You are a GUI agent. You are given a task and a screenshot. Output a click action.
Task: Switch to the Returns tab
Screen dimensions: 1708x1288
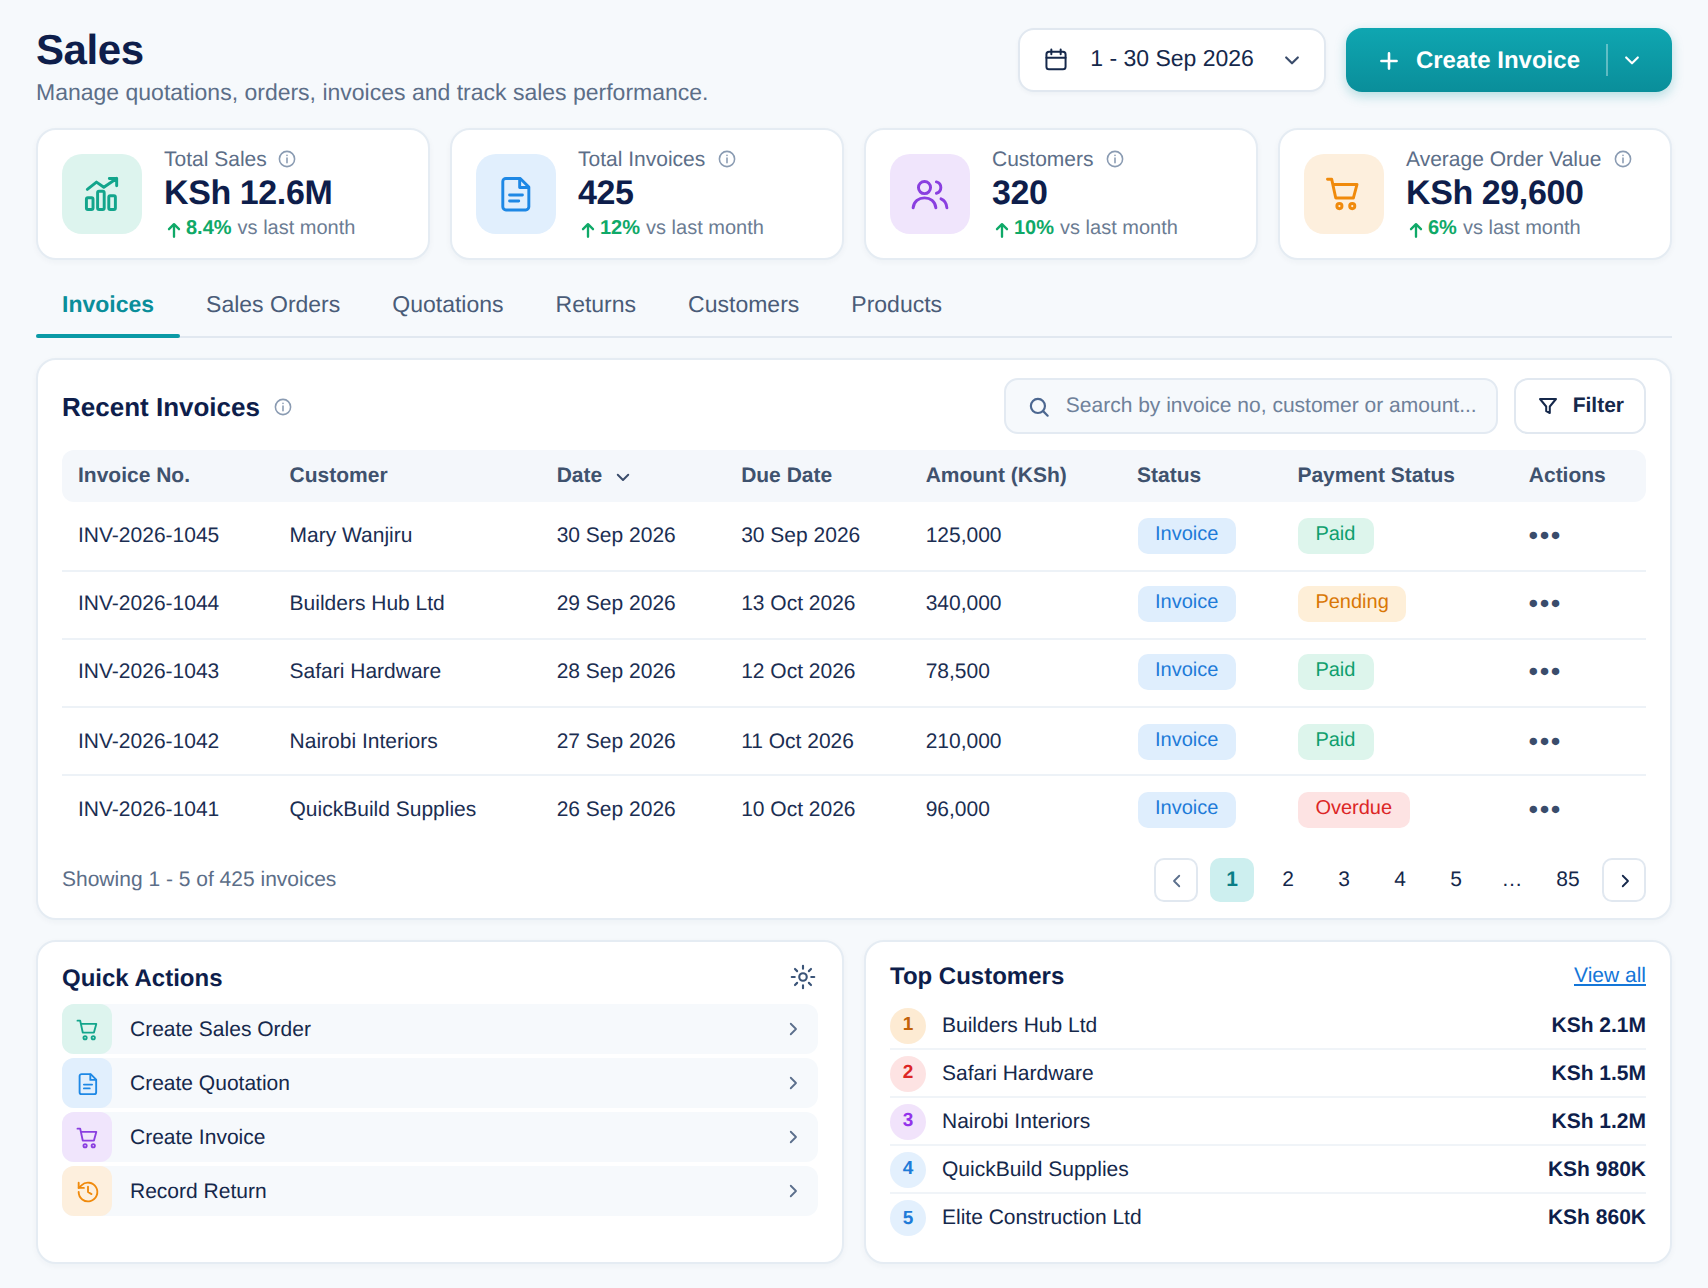(596, 305)
